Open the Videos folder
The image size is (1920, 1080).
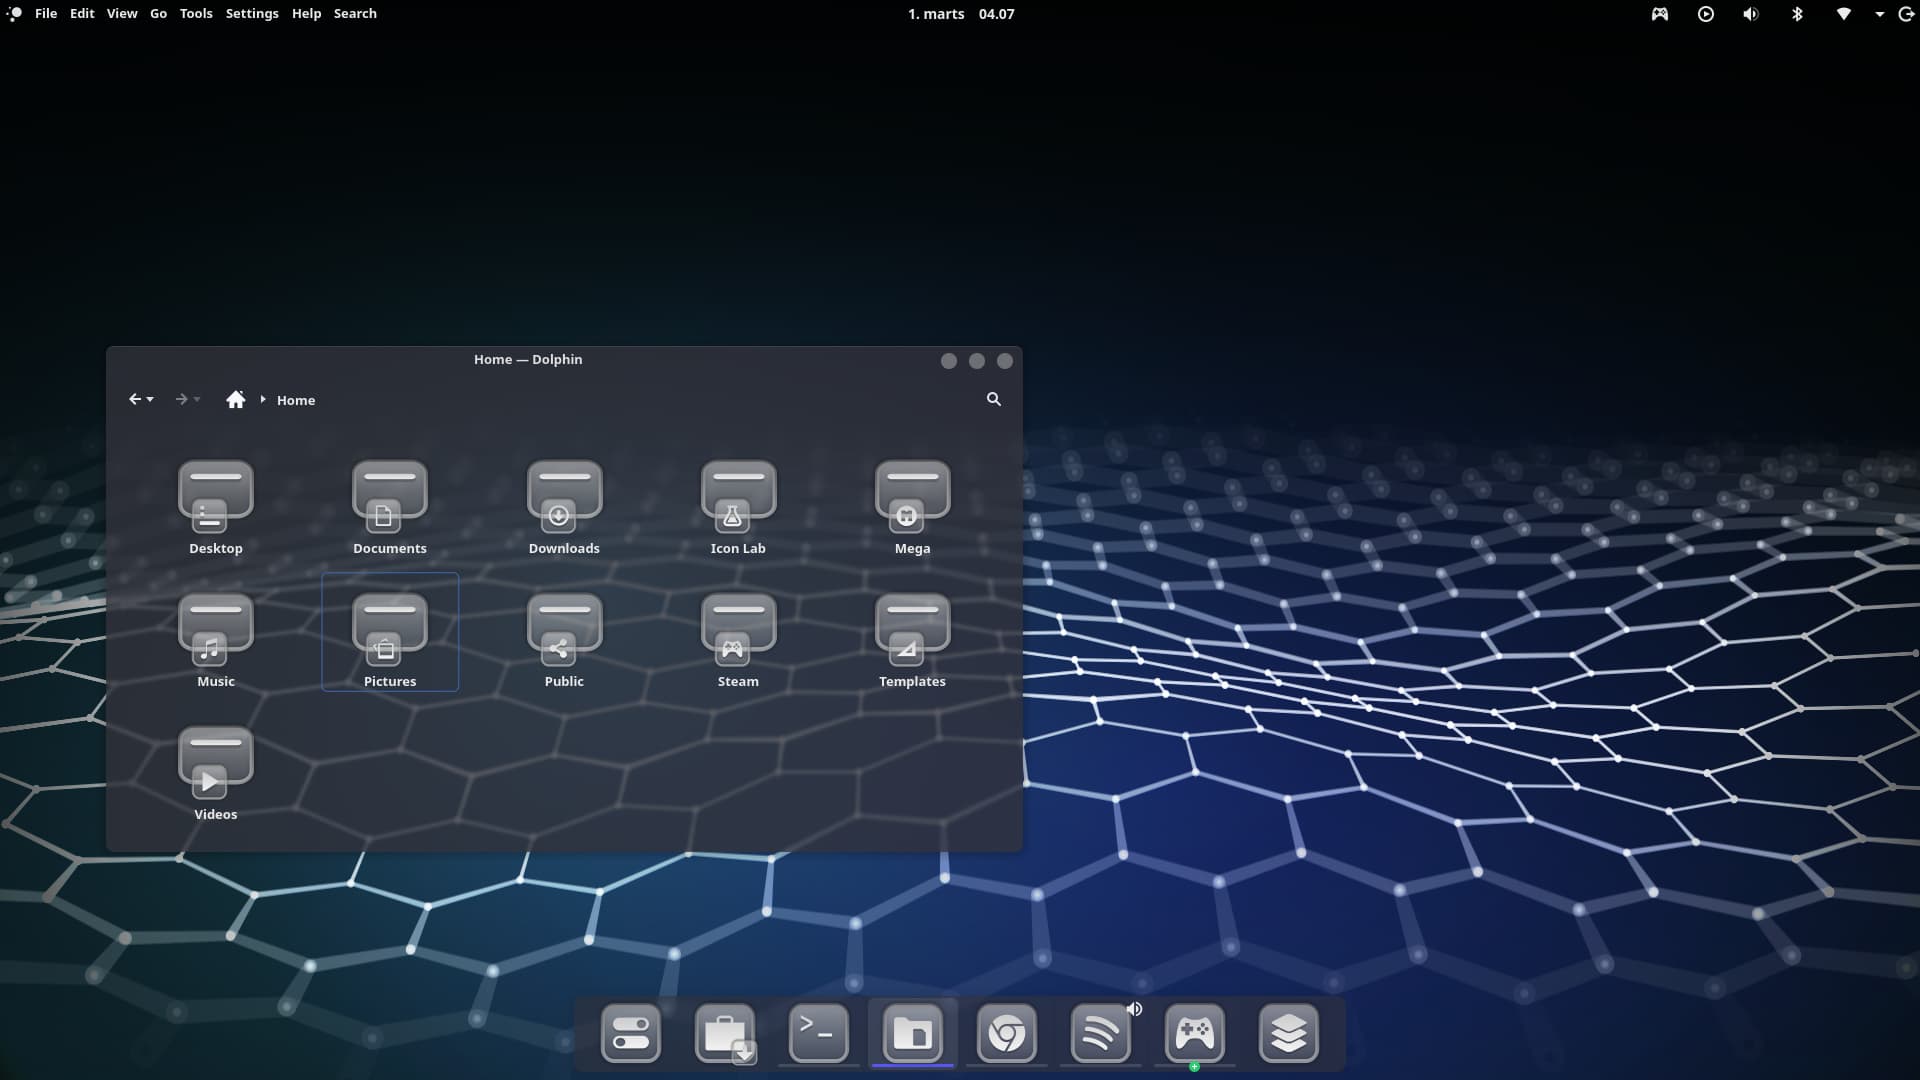click(216, 772)
